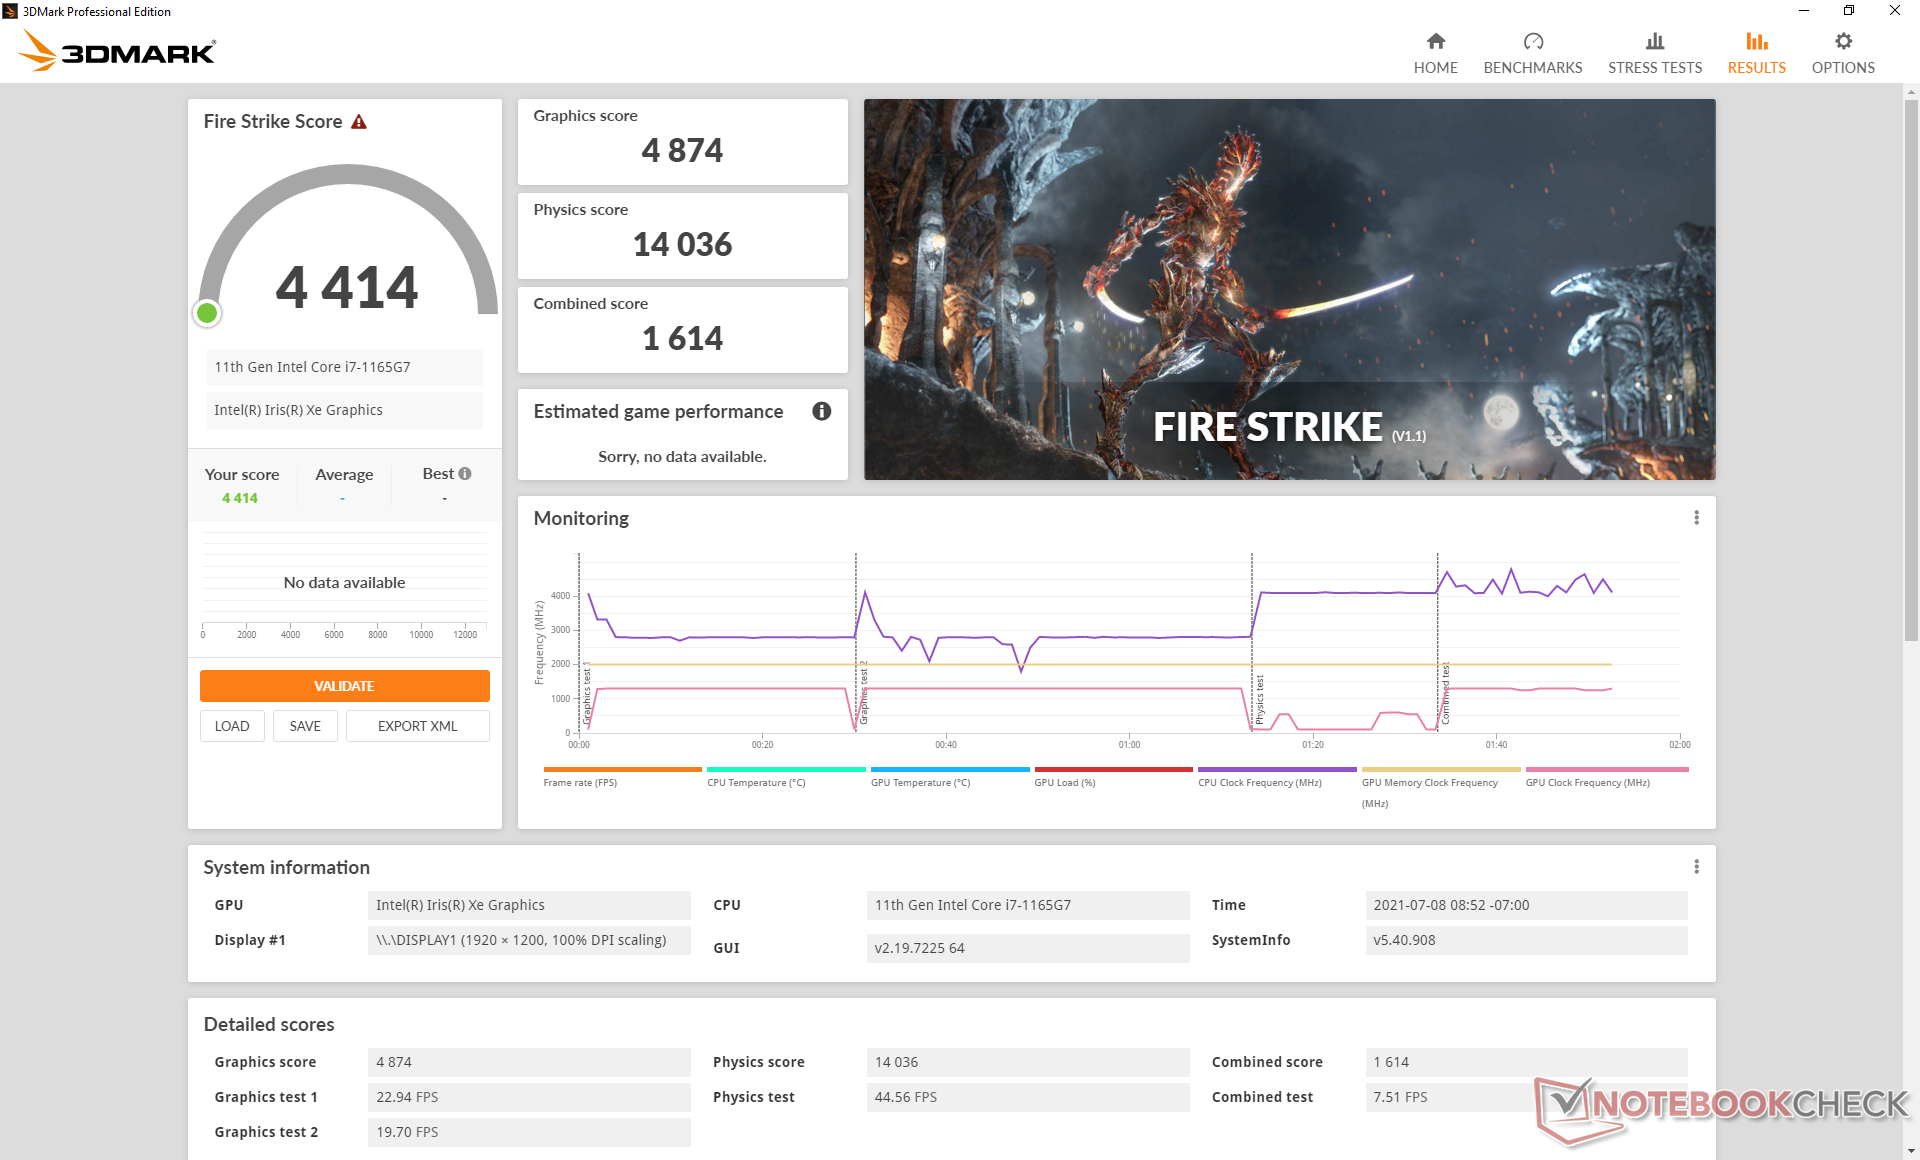This screenshot has height=1160, width=1920.
Task: Open the Options gear icon
Action: tap(1842, 42)
